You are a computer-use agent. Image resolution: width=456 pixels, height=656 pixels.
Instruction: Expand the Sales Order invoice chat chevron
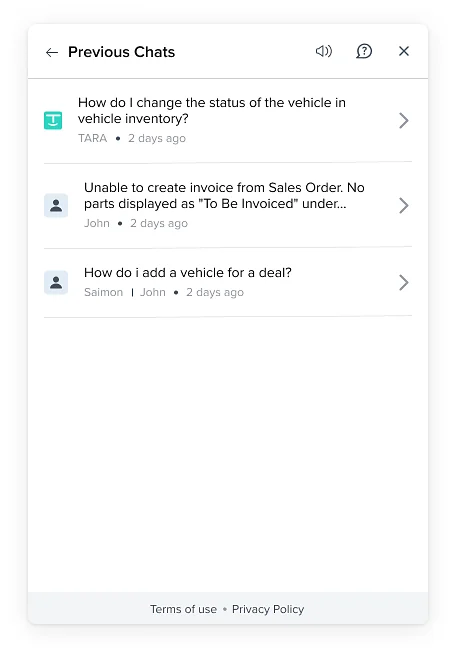point(404,205)
